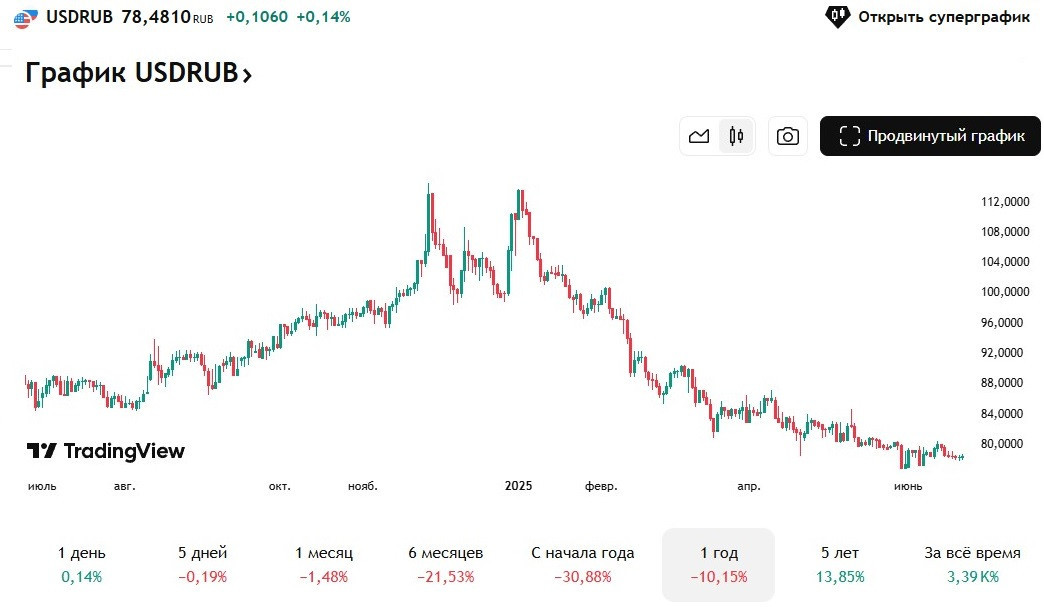
Task: Select candlestick chart style icon
Action: point(737,137)
